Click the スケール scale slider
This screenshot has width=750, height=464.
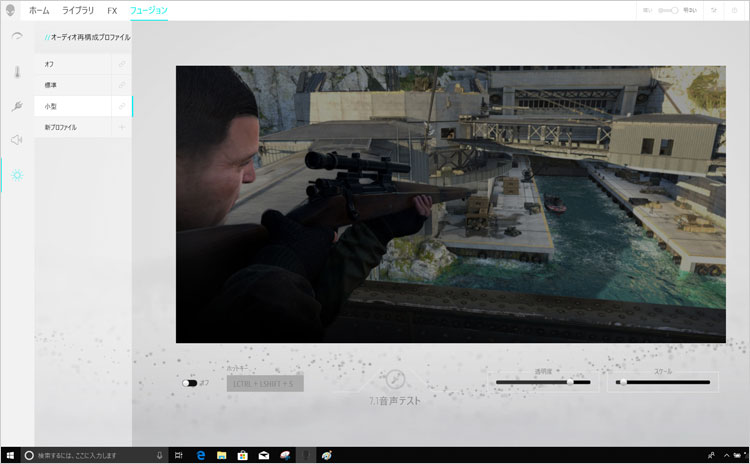click(665, 382)
